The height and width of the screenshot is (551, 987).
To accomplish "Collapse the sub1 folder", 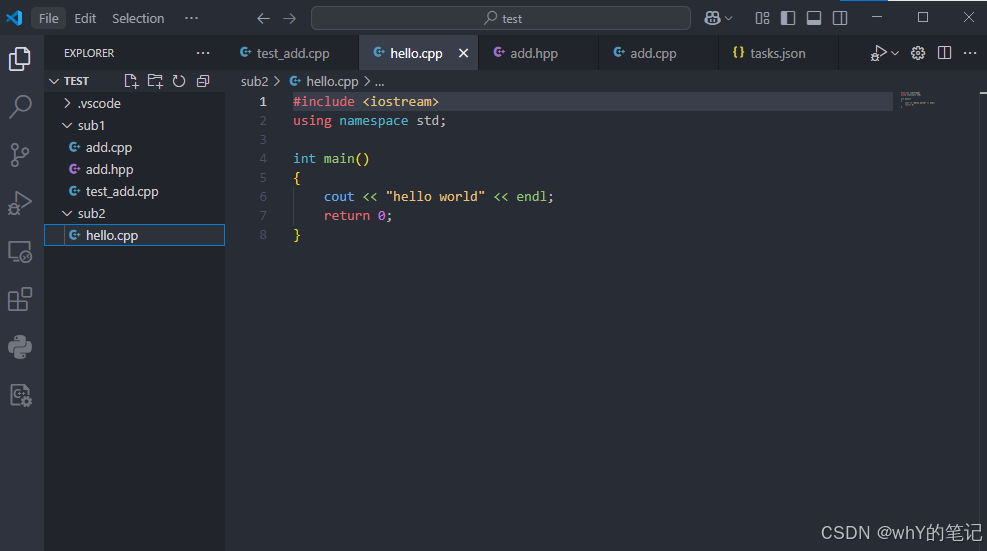I will (67, 125).
